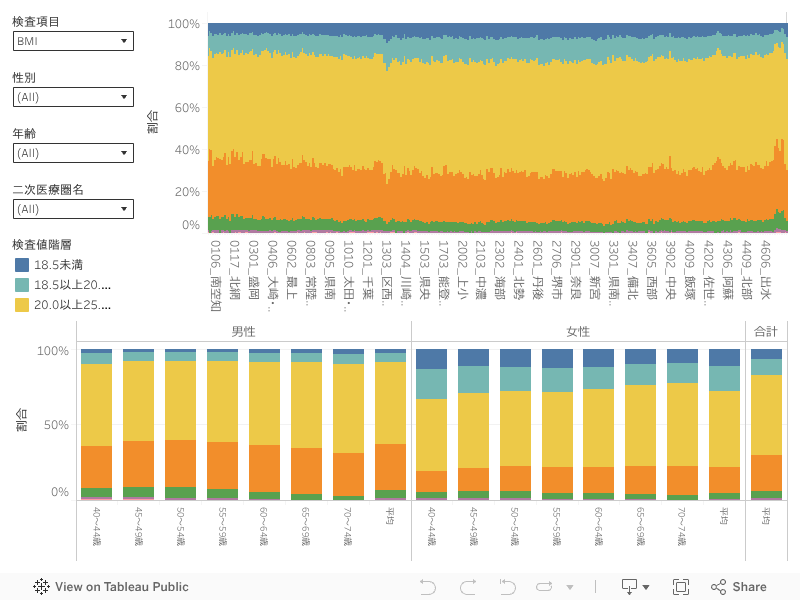Click the male 50~54歳 stacked bar
Viewport: 800px width, 600px height.
click(x=180, y=424)
